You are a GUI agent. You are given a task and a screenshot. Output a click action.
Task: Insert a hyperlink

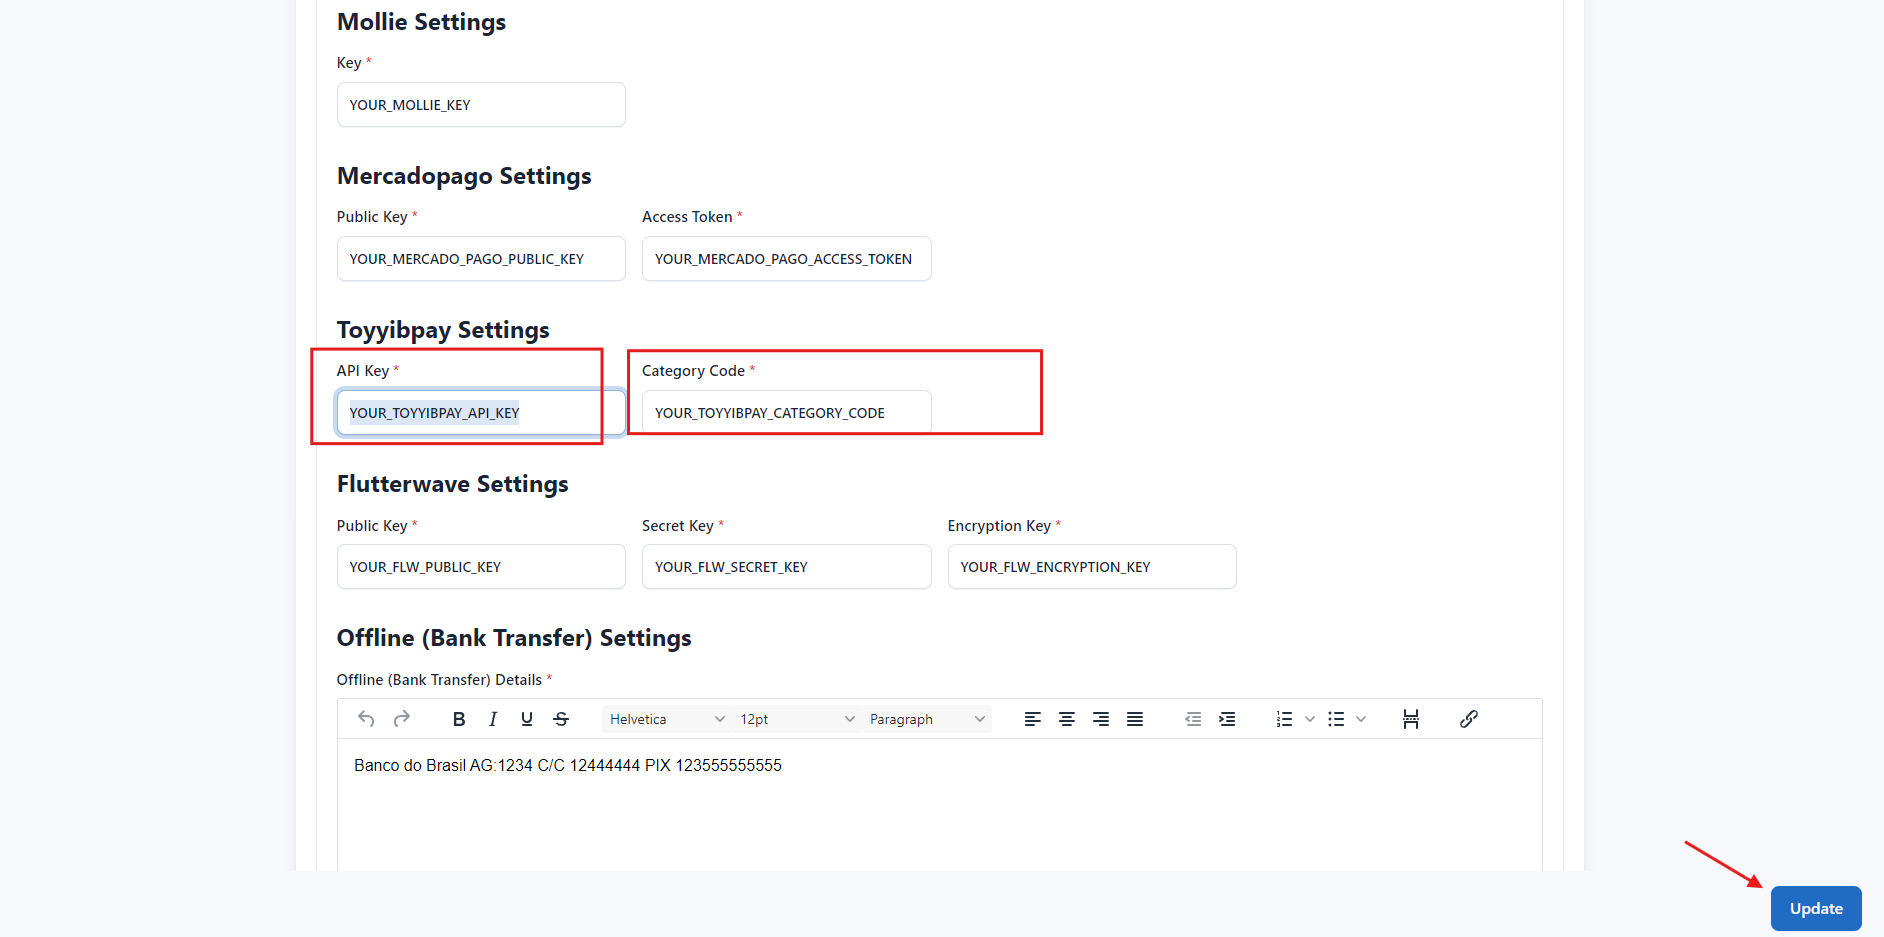(1469, 719)
